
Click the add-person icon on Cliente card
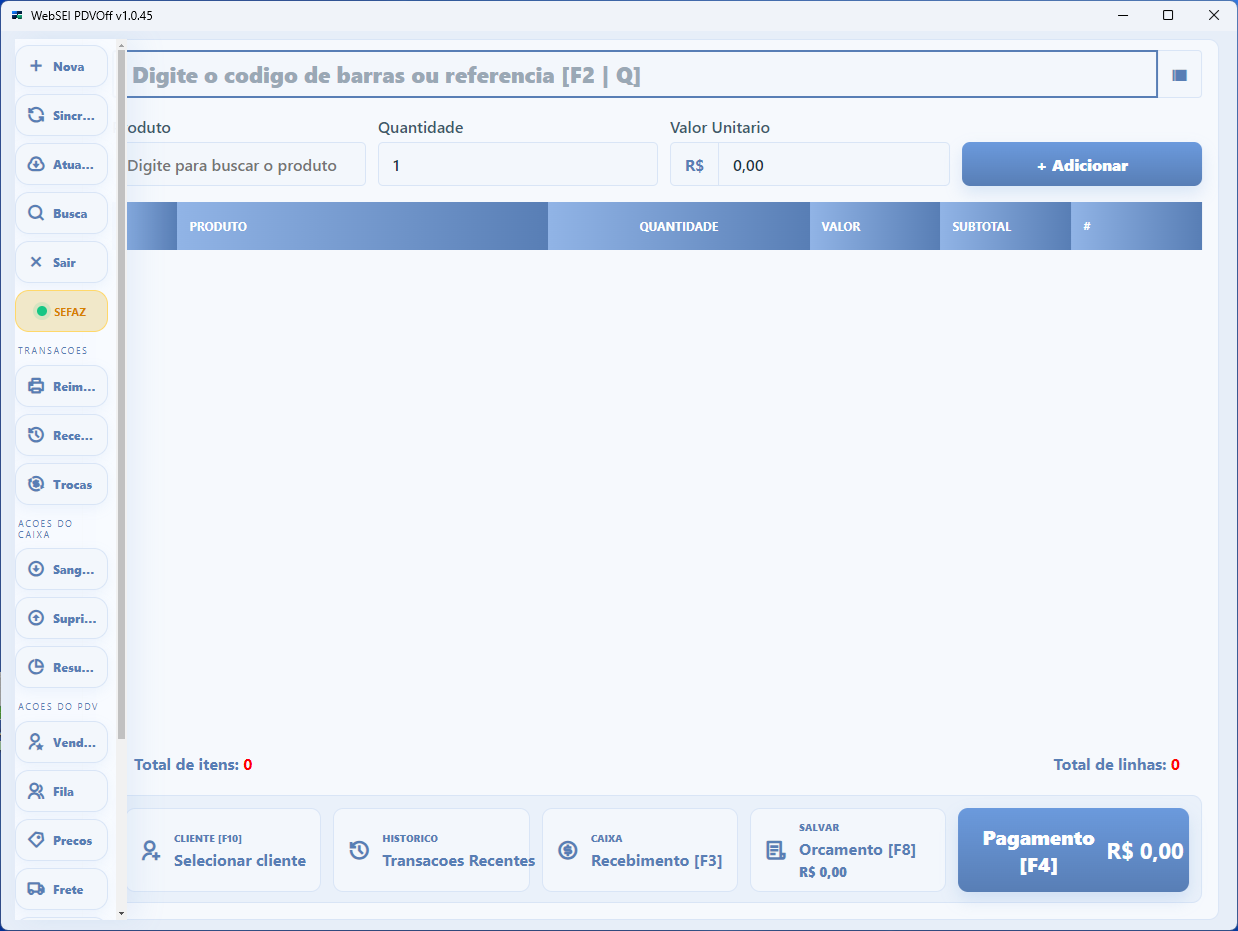pos(151,851)
